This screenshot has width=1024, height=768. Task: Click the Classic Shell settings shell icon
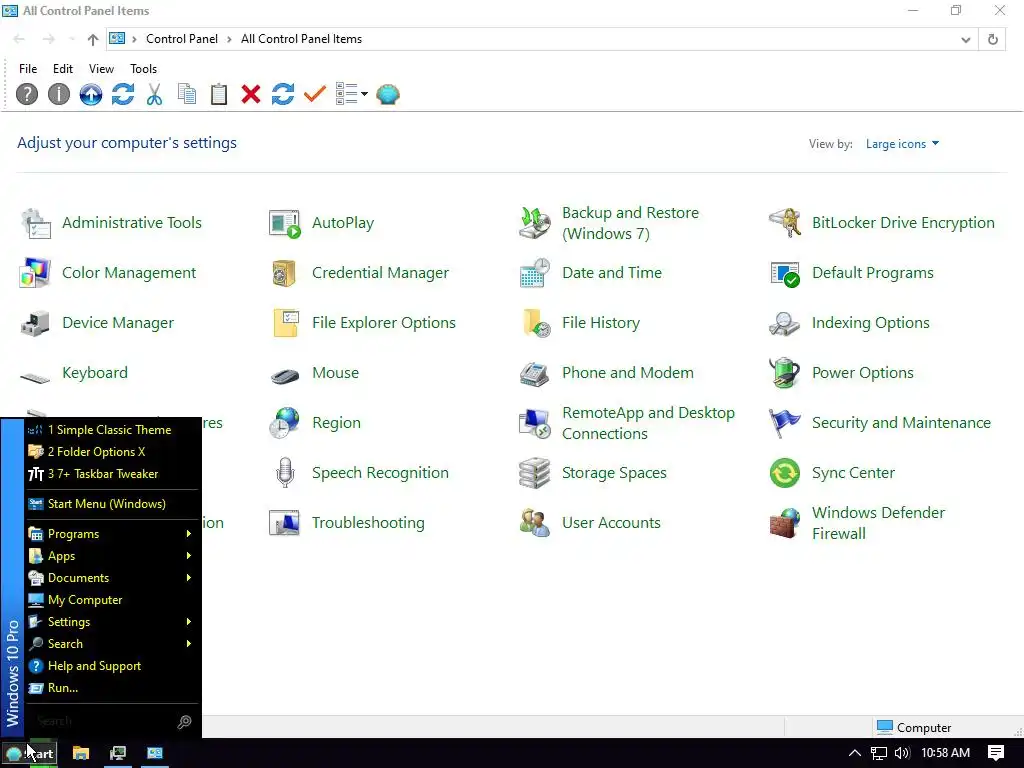pyautogui.click(x=388, y=95)
